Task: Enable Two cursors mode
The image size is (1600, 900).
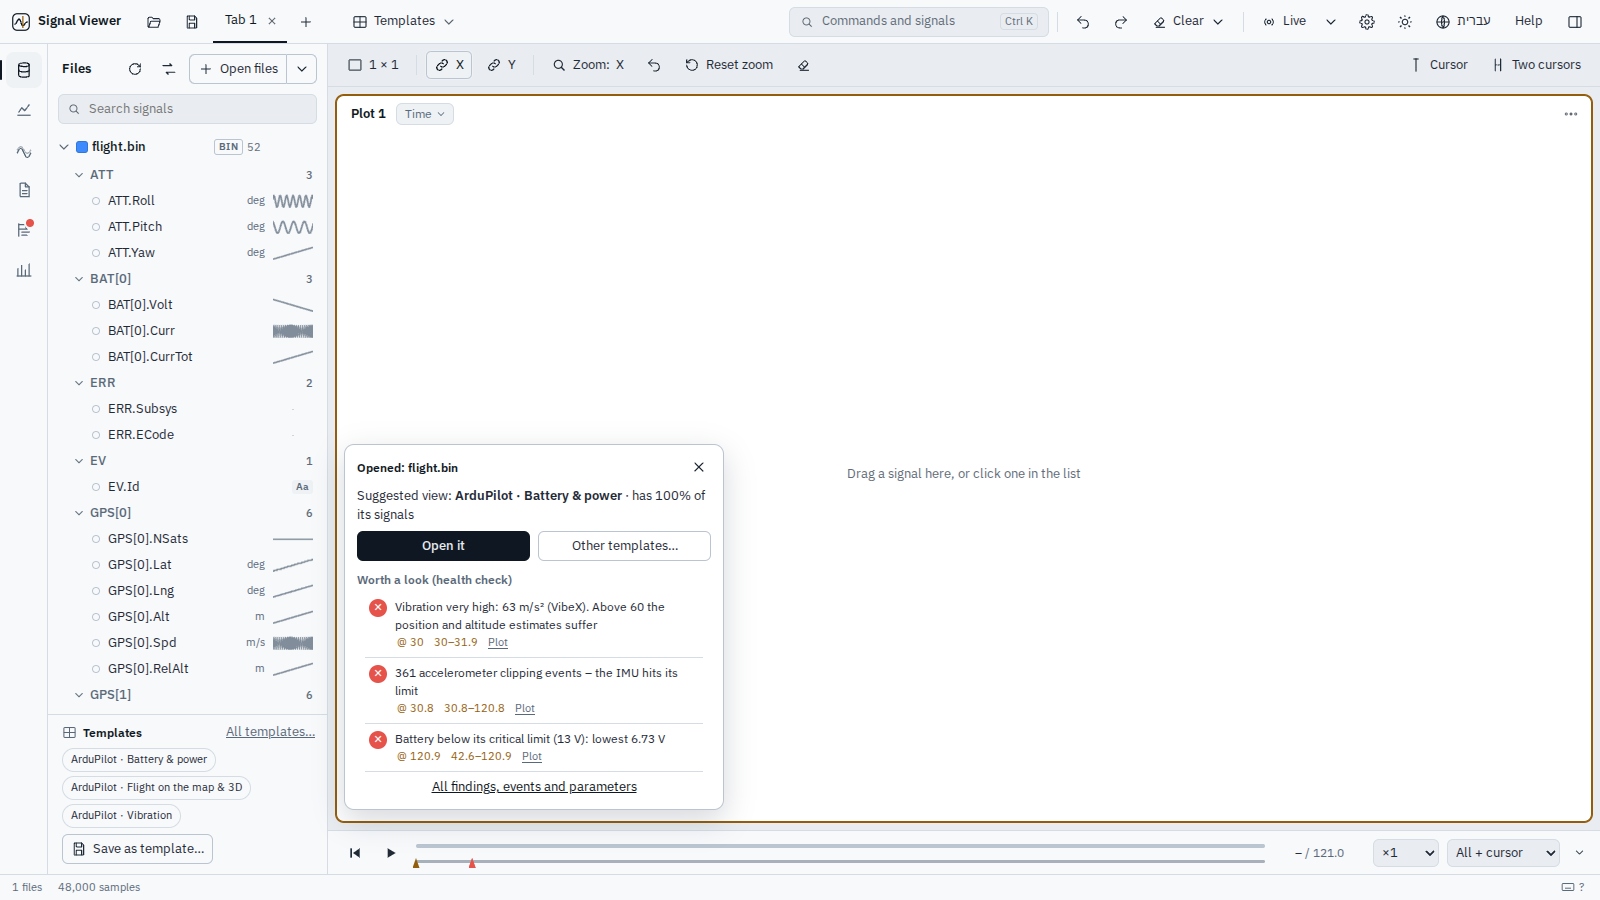Action: pyautogui.click(x=1537, y=65)
